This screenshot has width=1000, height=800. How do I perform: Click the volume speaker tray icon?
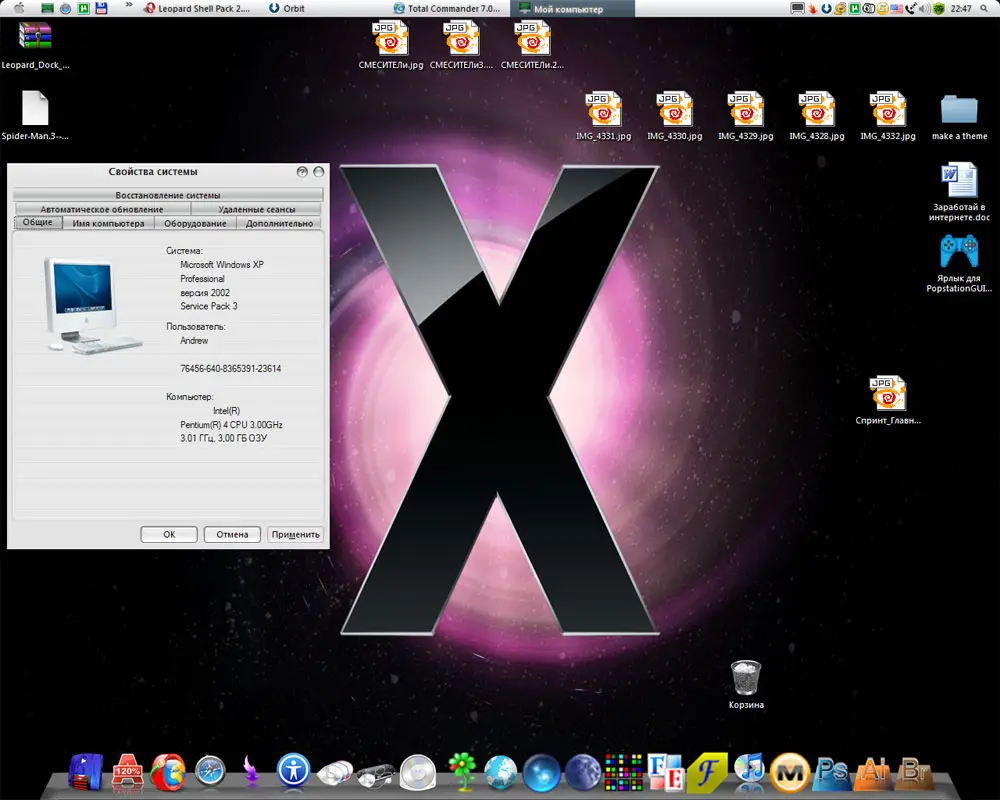925,8
